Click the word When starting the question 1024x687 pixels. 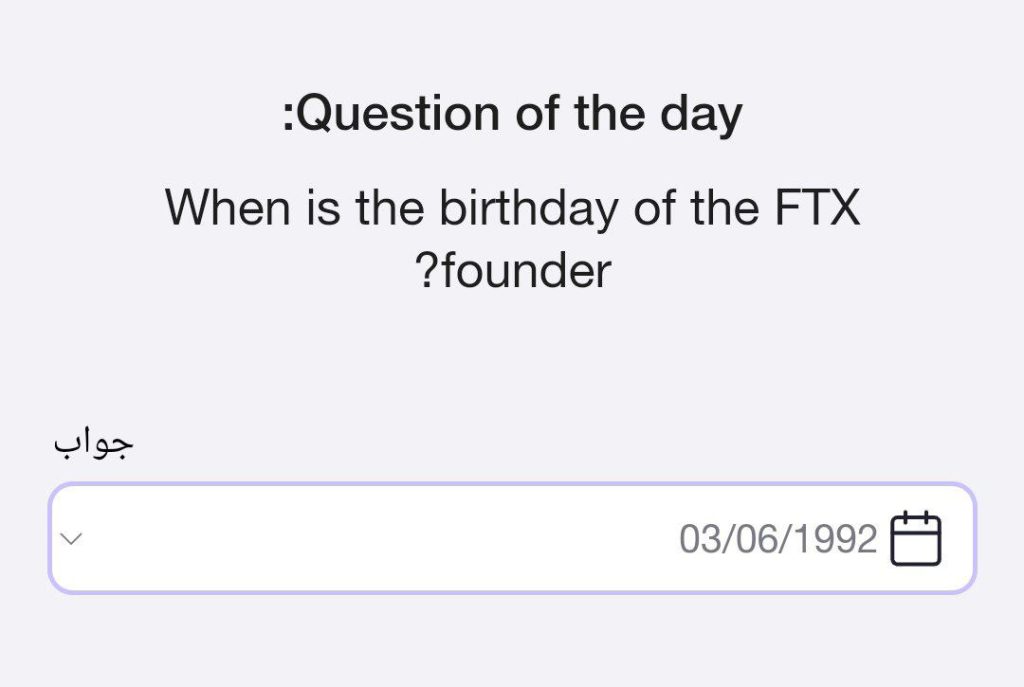click(x=228, y=208)
